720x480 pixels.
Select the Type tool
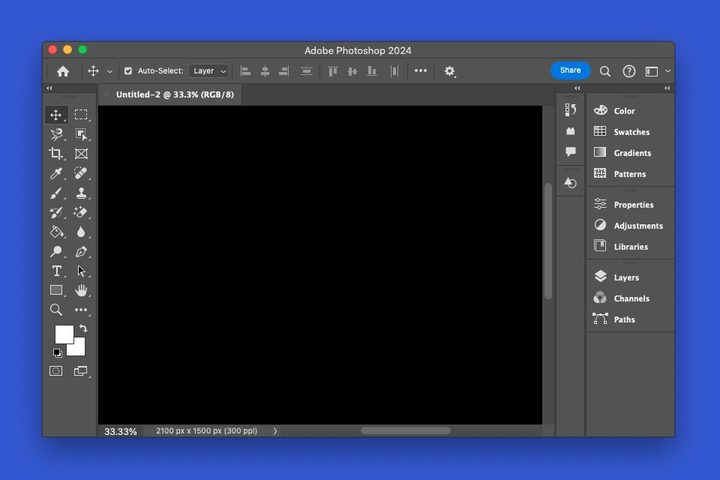tap(56, 271)
